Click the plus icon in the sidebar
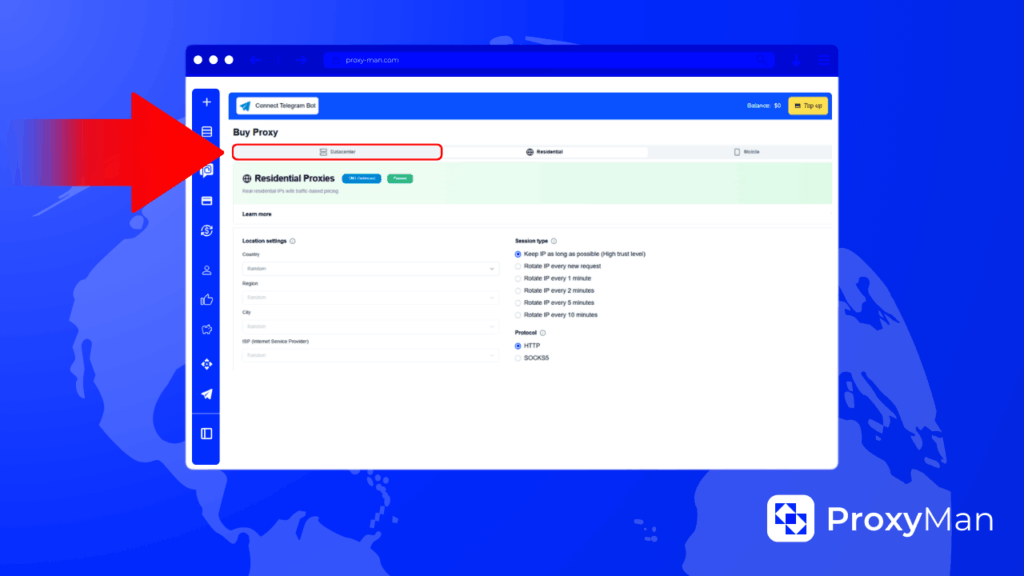This screenshot has height=576, width=1024. click(x=206, y=102)
